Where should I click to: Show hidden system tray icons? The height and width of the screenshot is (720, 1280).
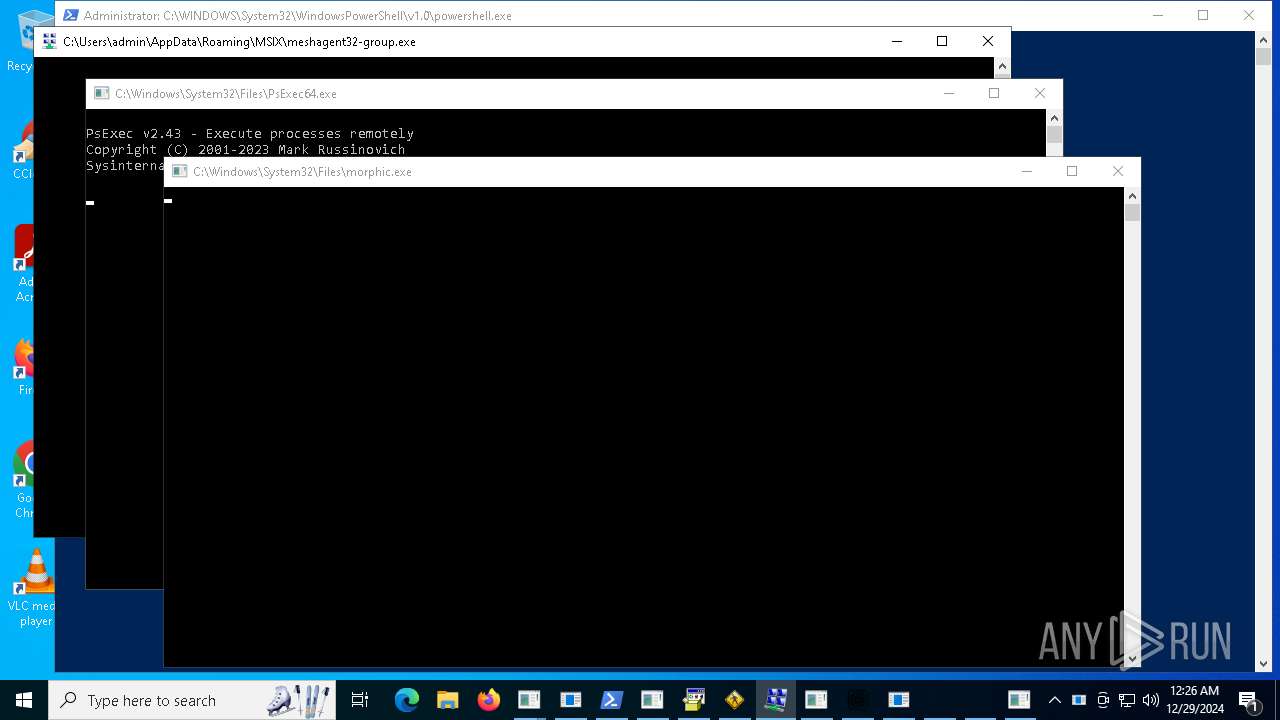coord(1054,700)
